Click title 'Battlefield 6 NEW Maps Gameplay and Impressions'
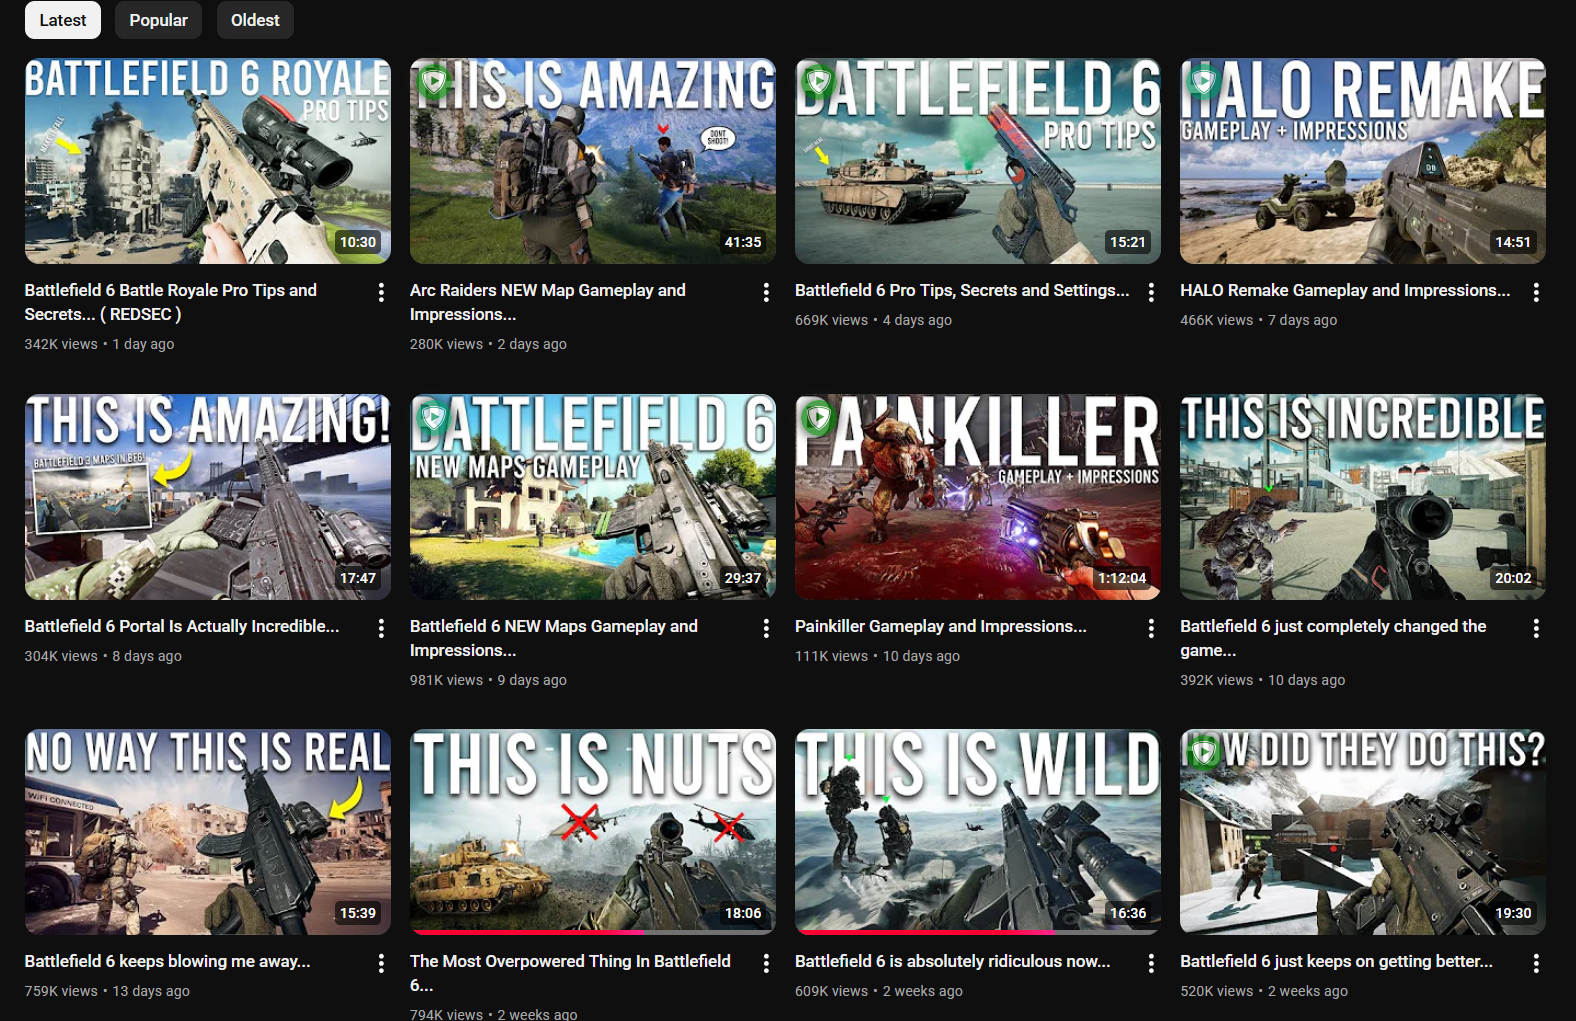This screenshot has width=1576, height=1021. click(554, 638)
